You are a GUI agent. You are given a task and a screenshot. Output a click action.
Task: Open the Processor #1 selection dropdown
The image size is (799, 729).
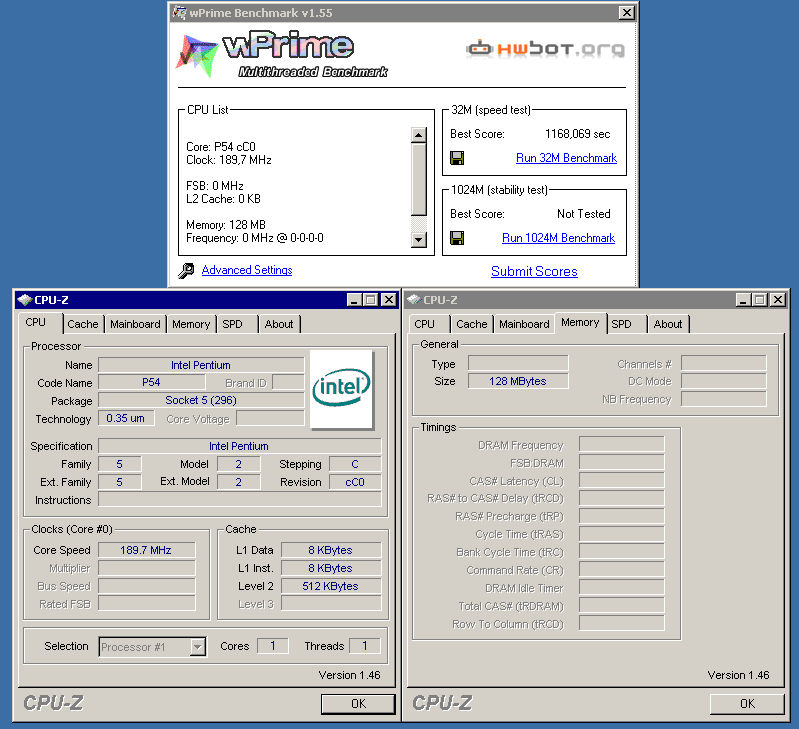click(x=197, y=647)
